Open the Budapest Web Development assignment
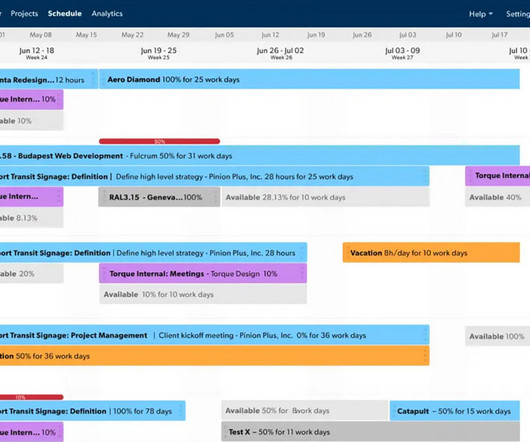 coord(260,155)
